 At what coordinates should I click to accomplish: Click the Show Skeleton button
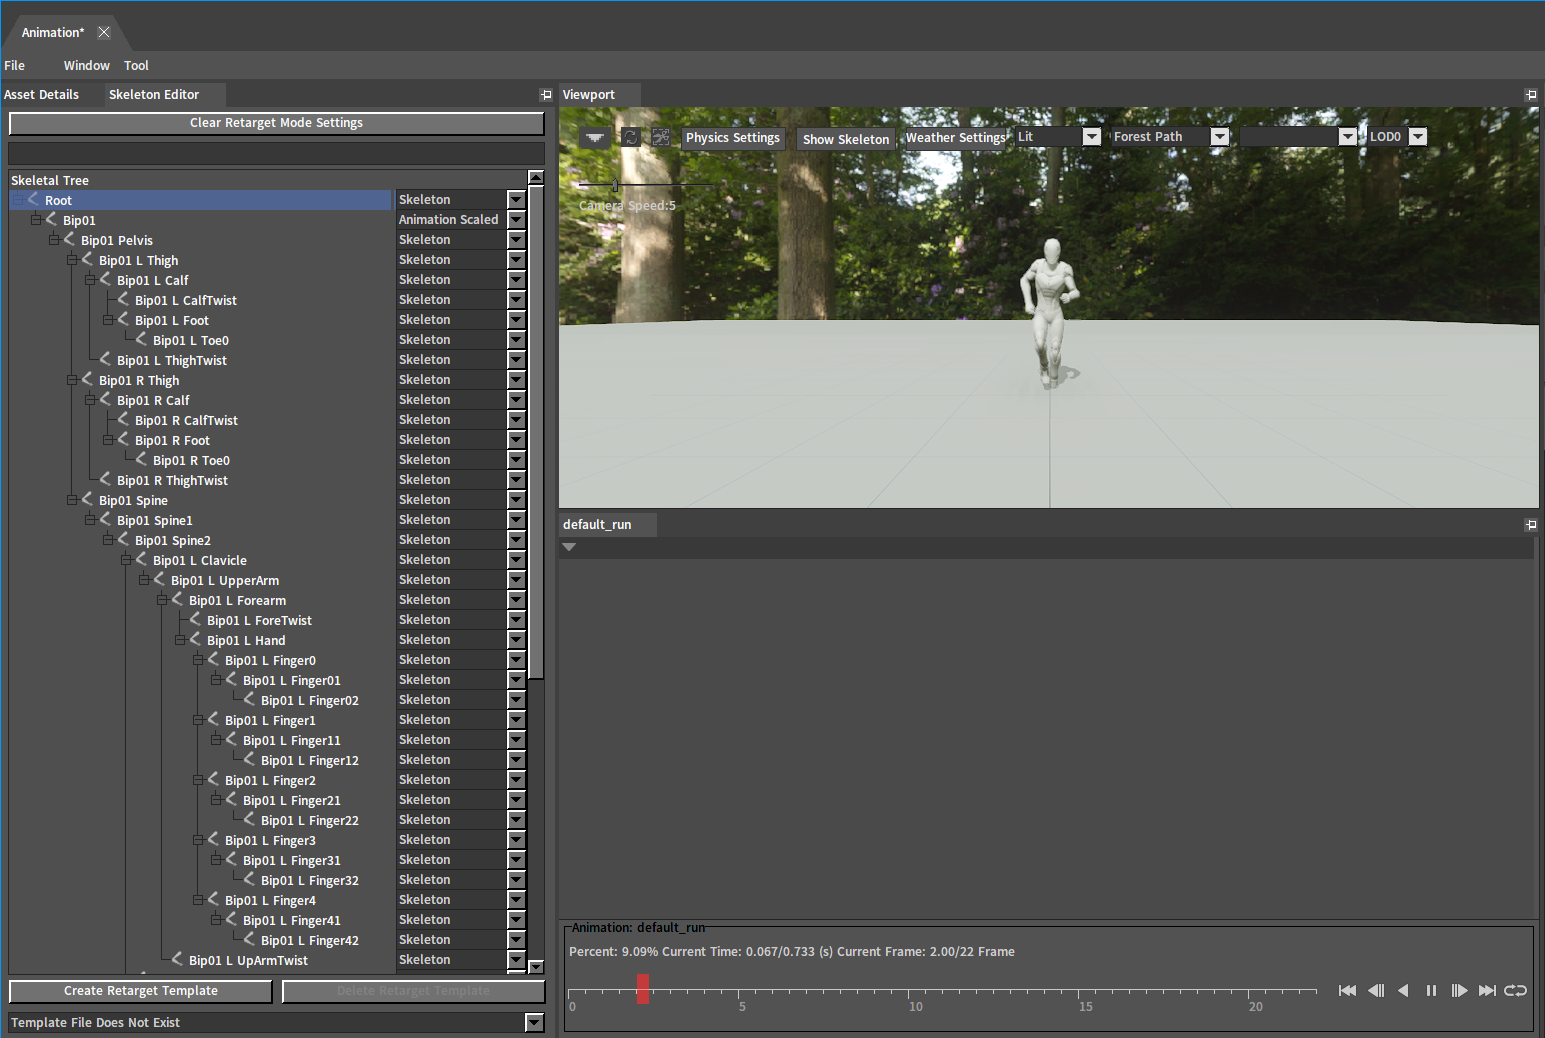point(846,139)
